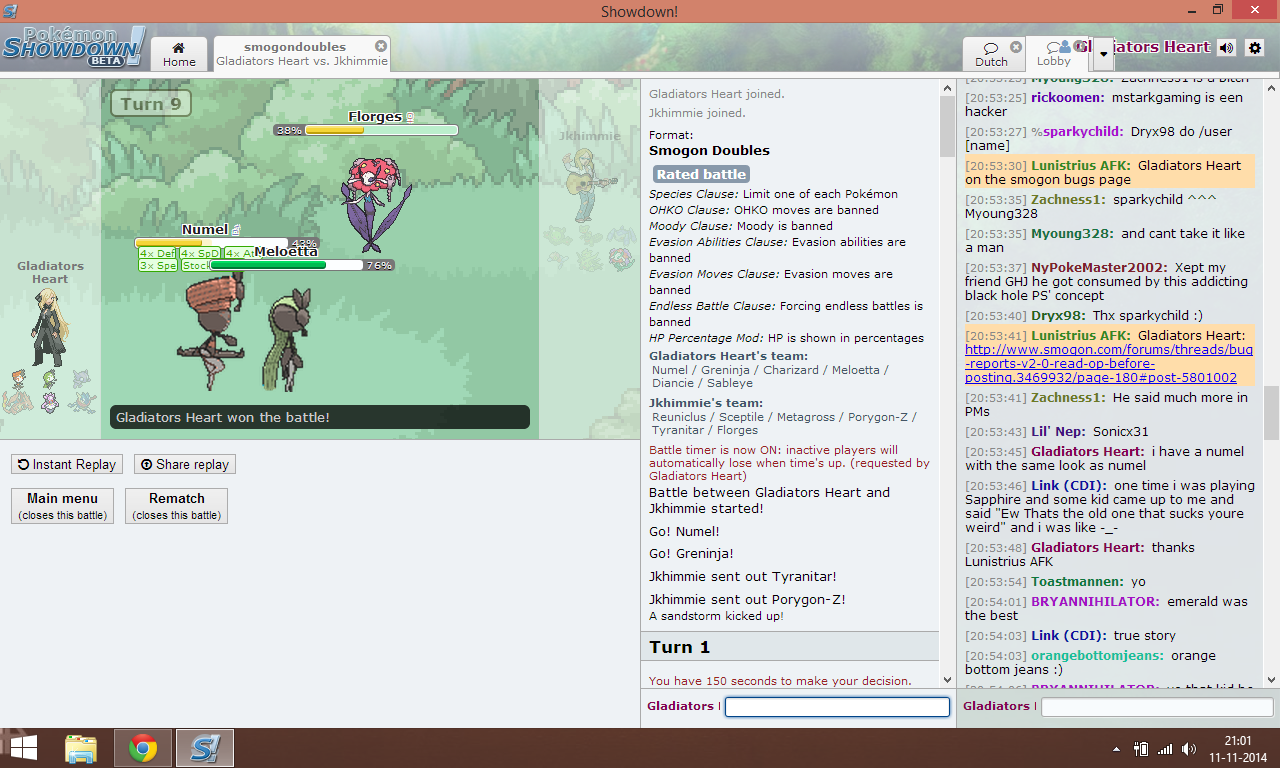The image size is (1280, 768).
Task: Click the Showdown app icon in the taskbar
Action: 205,748
